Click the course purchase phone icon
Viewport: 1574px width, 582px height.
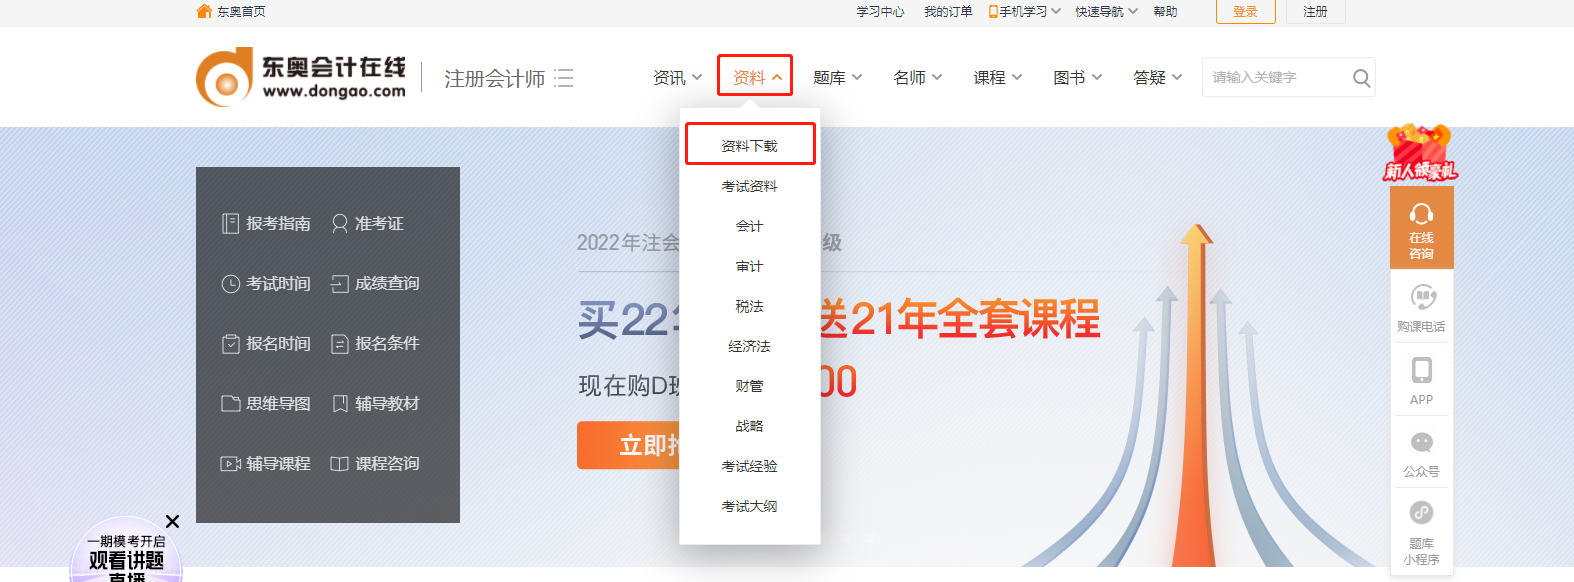pos(1422,297)
